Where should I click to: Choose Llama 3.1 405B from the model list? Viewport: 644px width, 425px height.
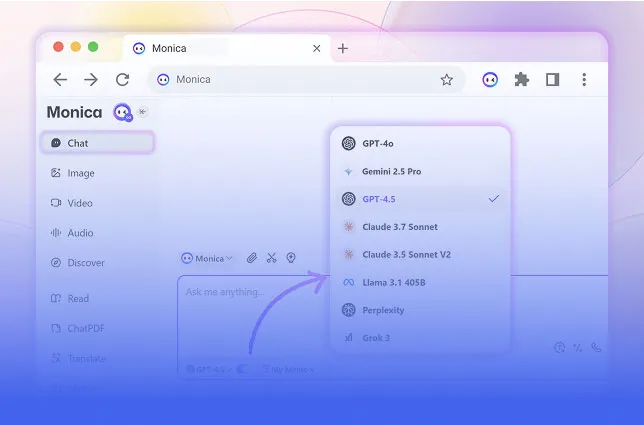(420, 283)
